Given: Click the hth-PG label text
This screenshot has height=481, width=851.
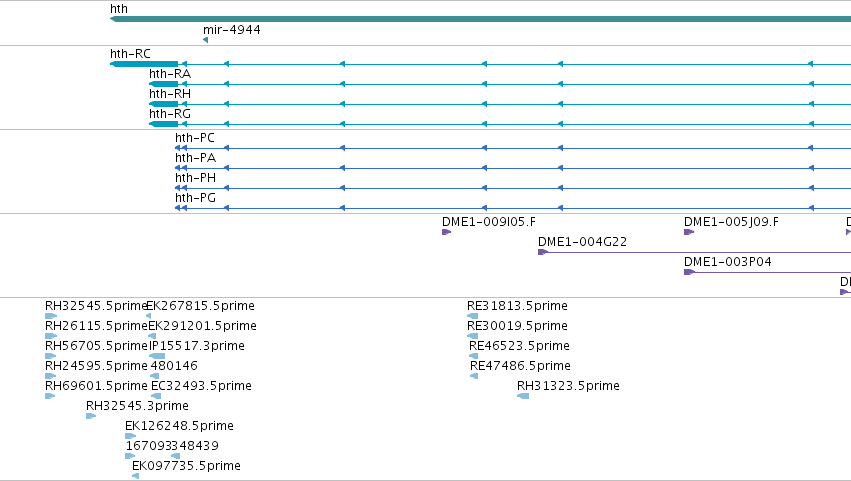Looking at the screenshot, I should (x=195, y=198).
